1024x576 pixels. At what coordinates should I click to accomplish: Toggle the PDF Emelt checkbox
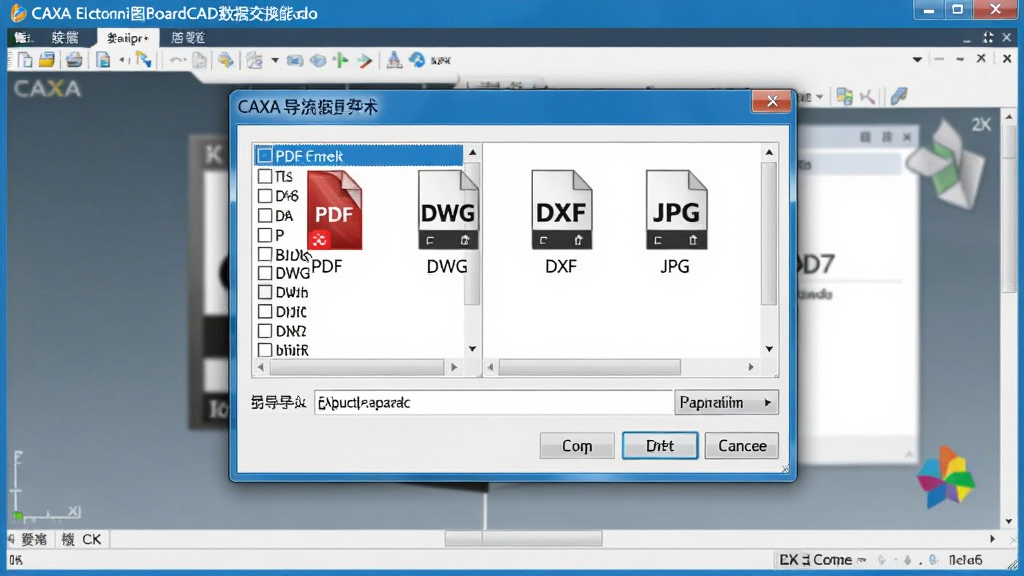264,155
